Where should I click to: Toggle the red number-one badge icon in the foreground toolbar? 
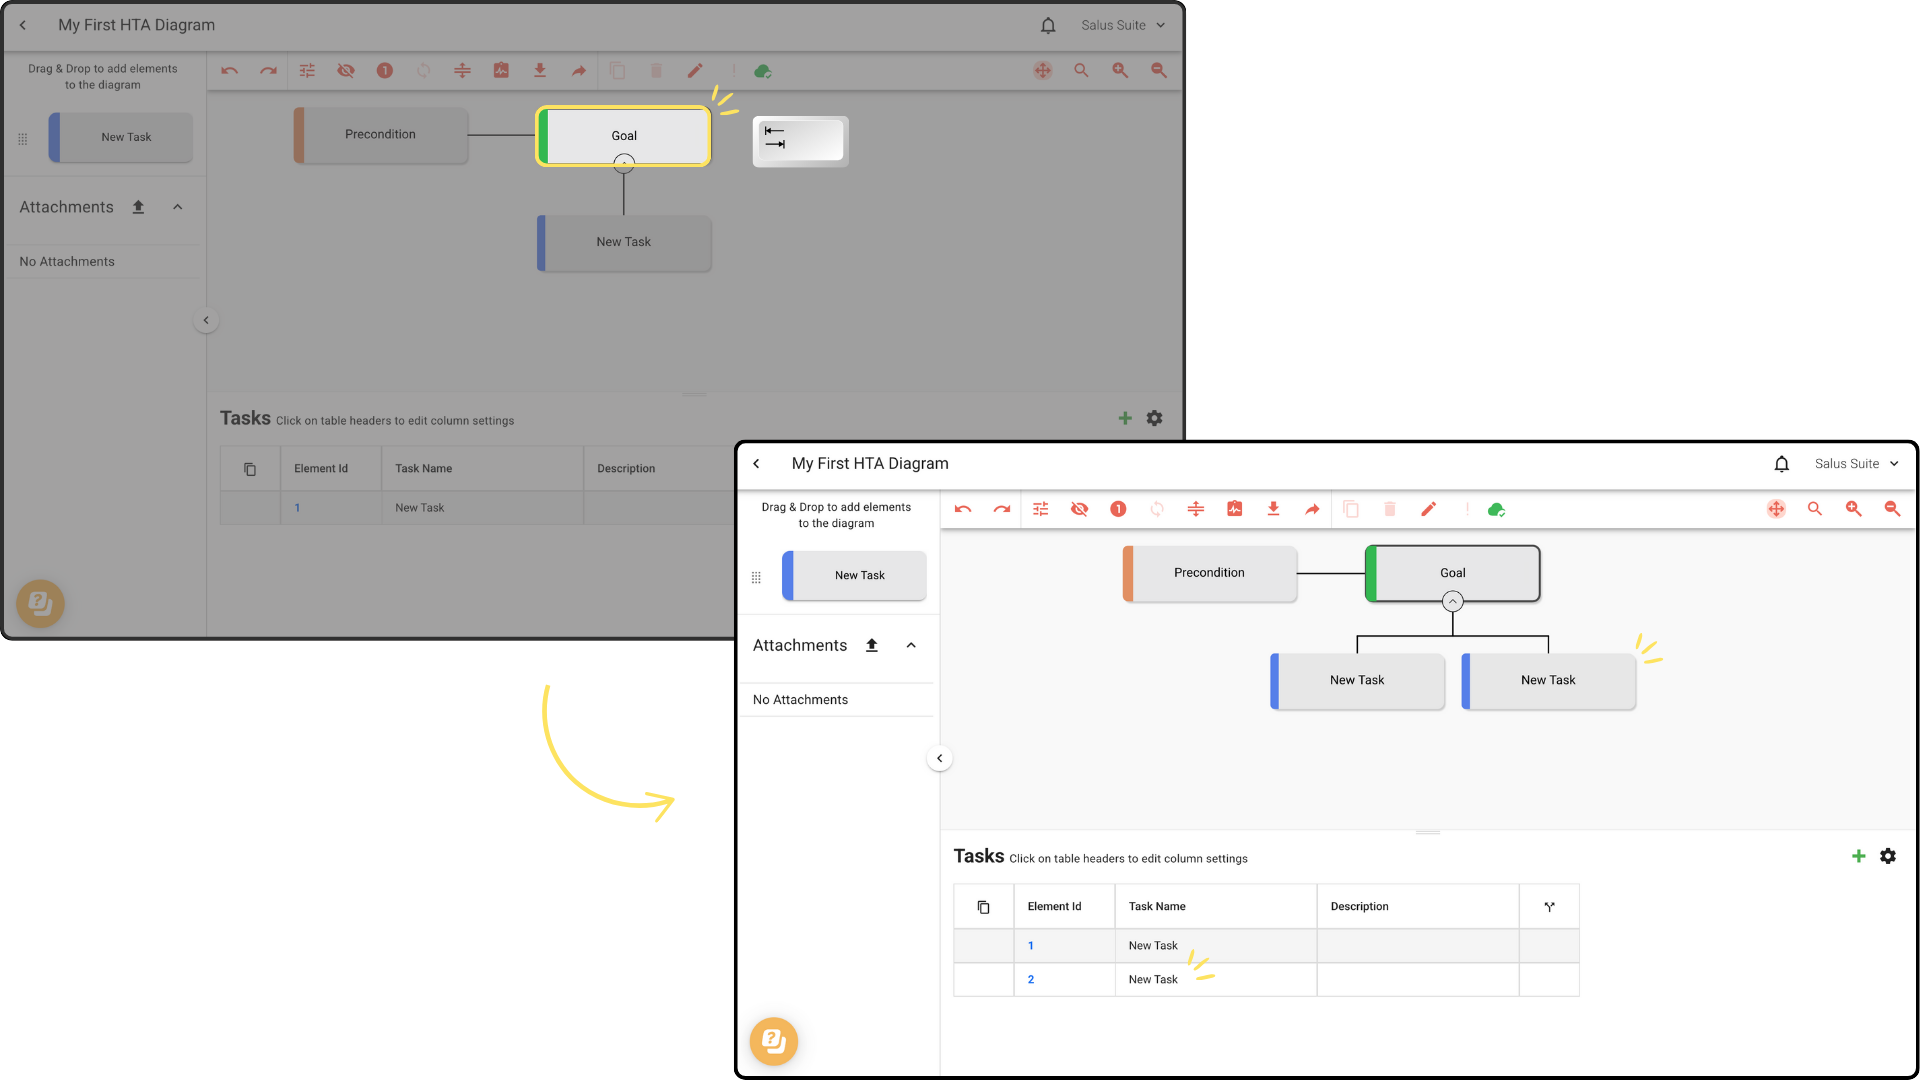point(1118,509)
